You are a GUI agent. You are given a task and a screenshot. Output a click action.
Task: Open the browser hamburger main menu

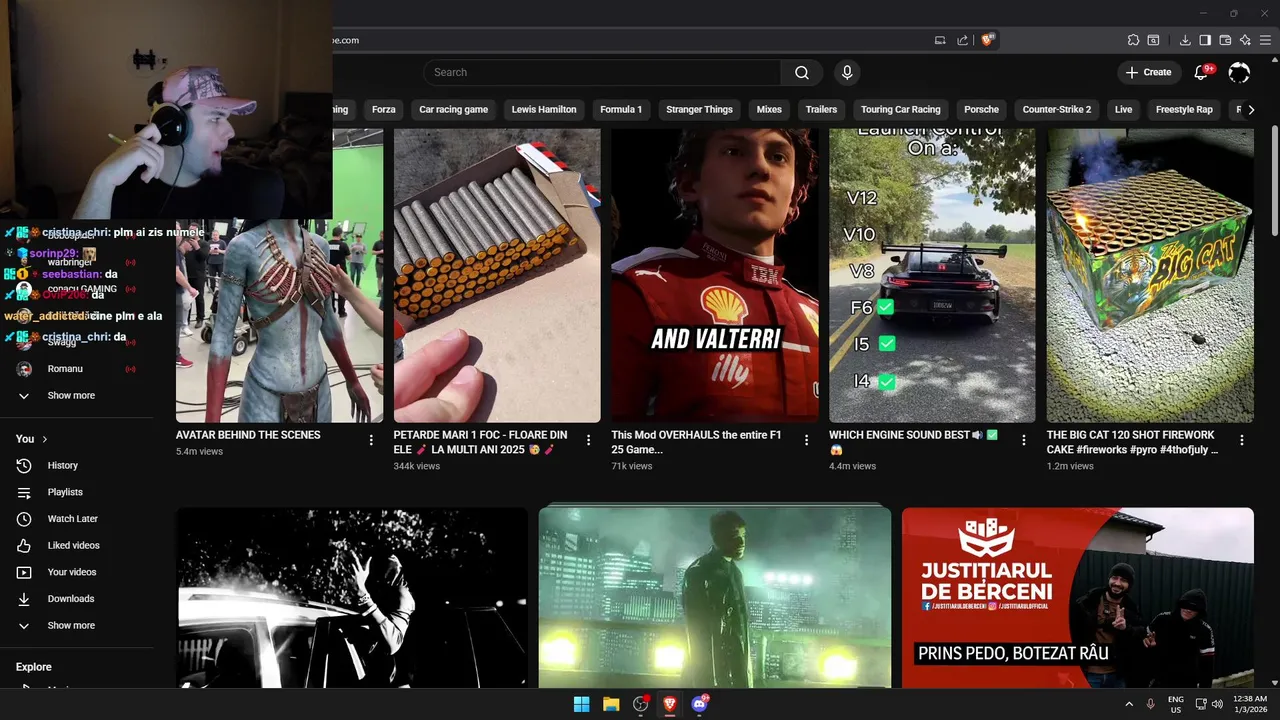tap(1265, 40)
